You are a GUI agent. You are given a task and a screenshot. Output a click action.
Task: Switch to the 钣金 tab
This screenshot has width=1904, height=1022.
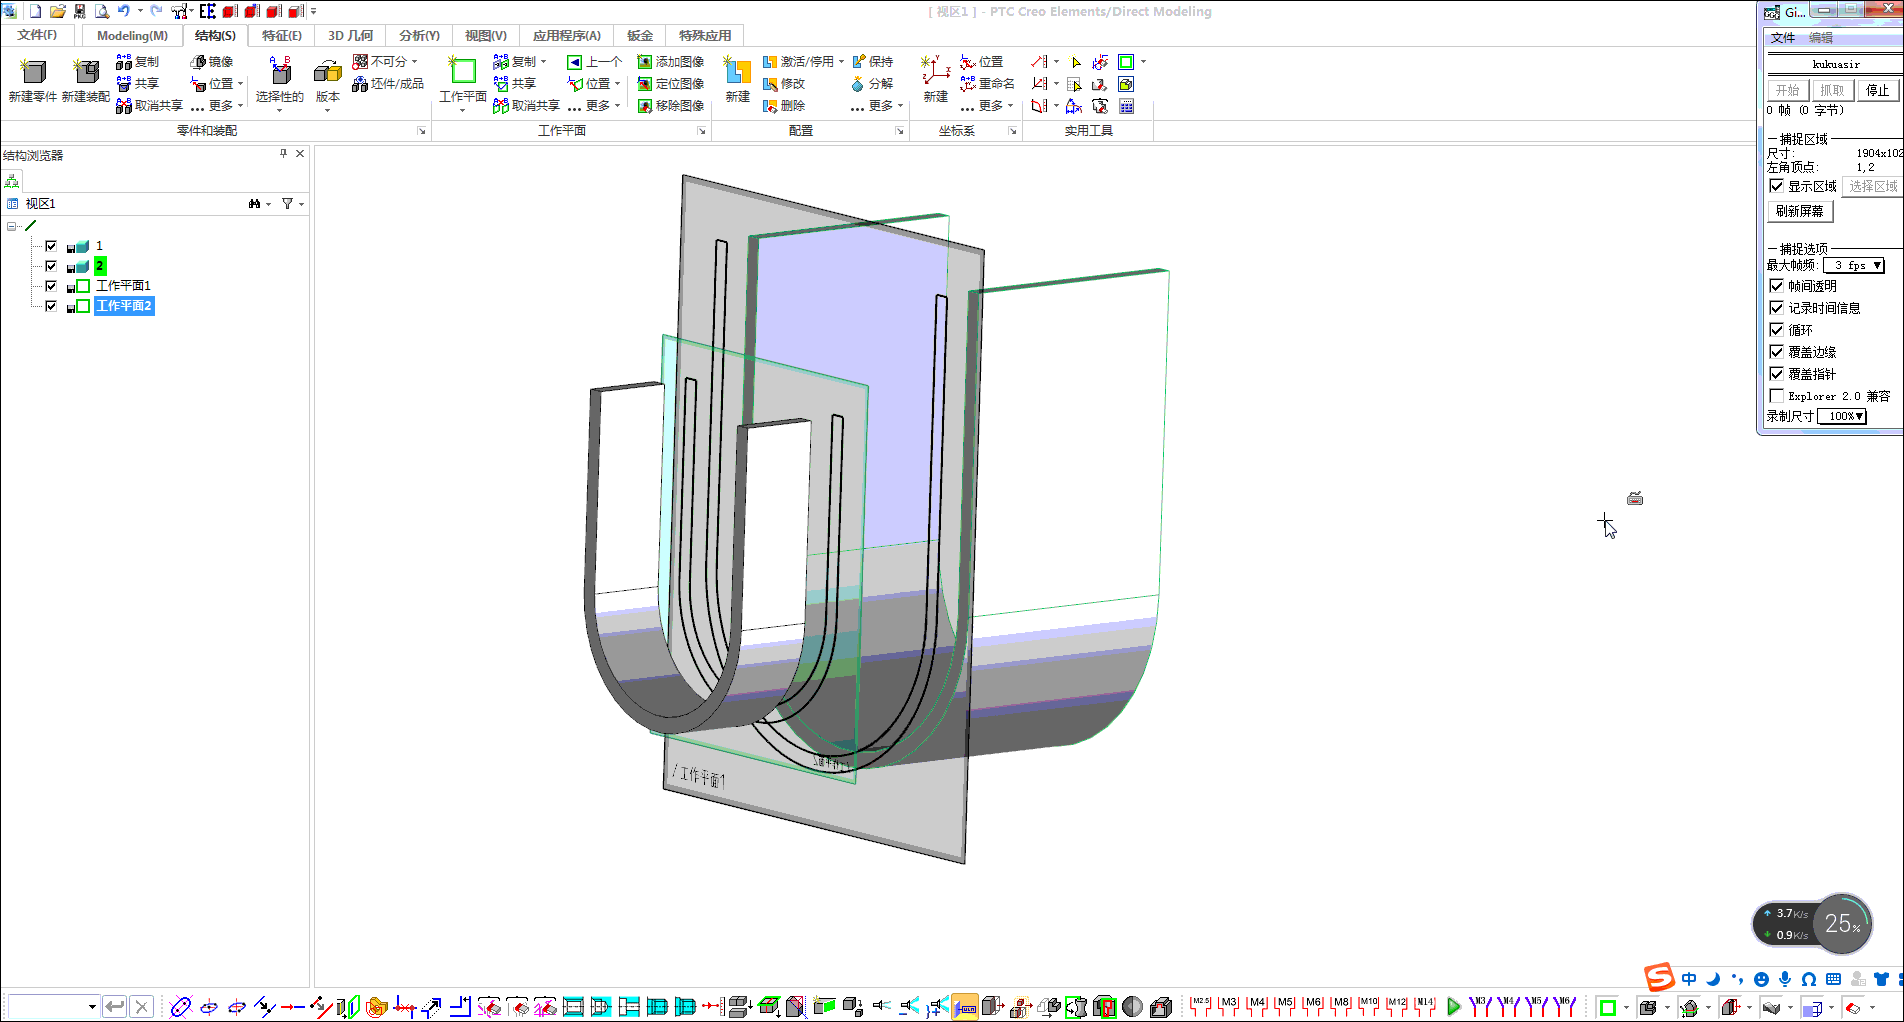tap(640, 35)
